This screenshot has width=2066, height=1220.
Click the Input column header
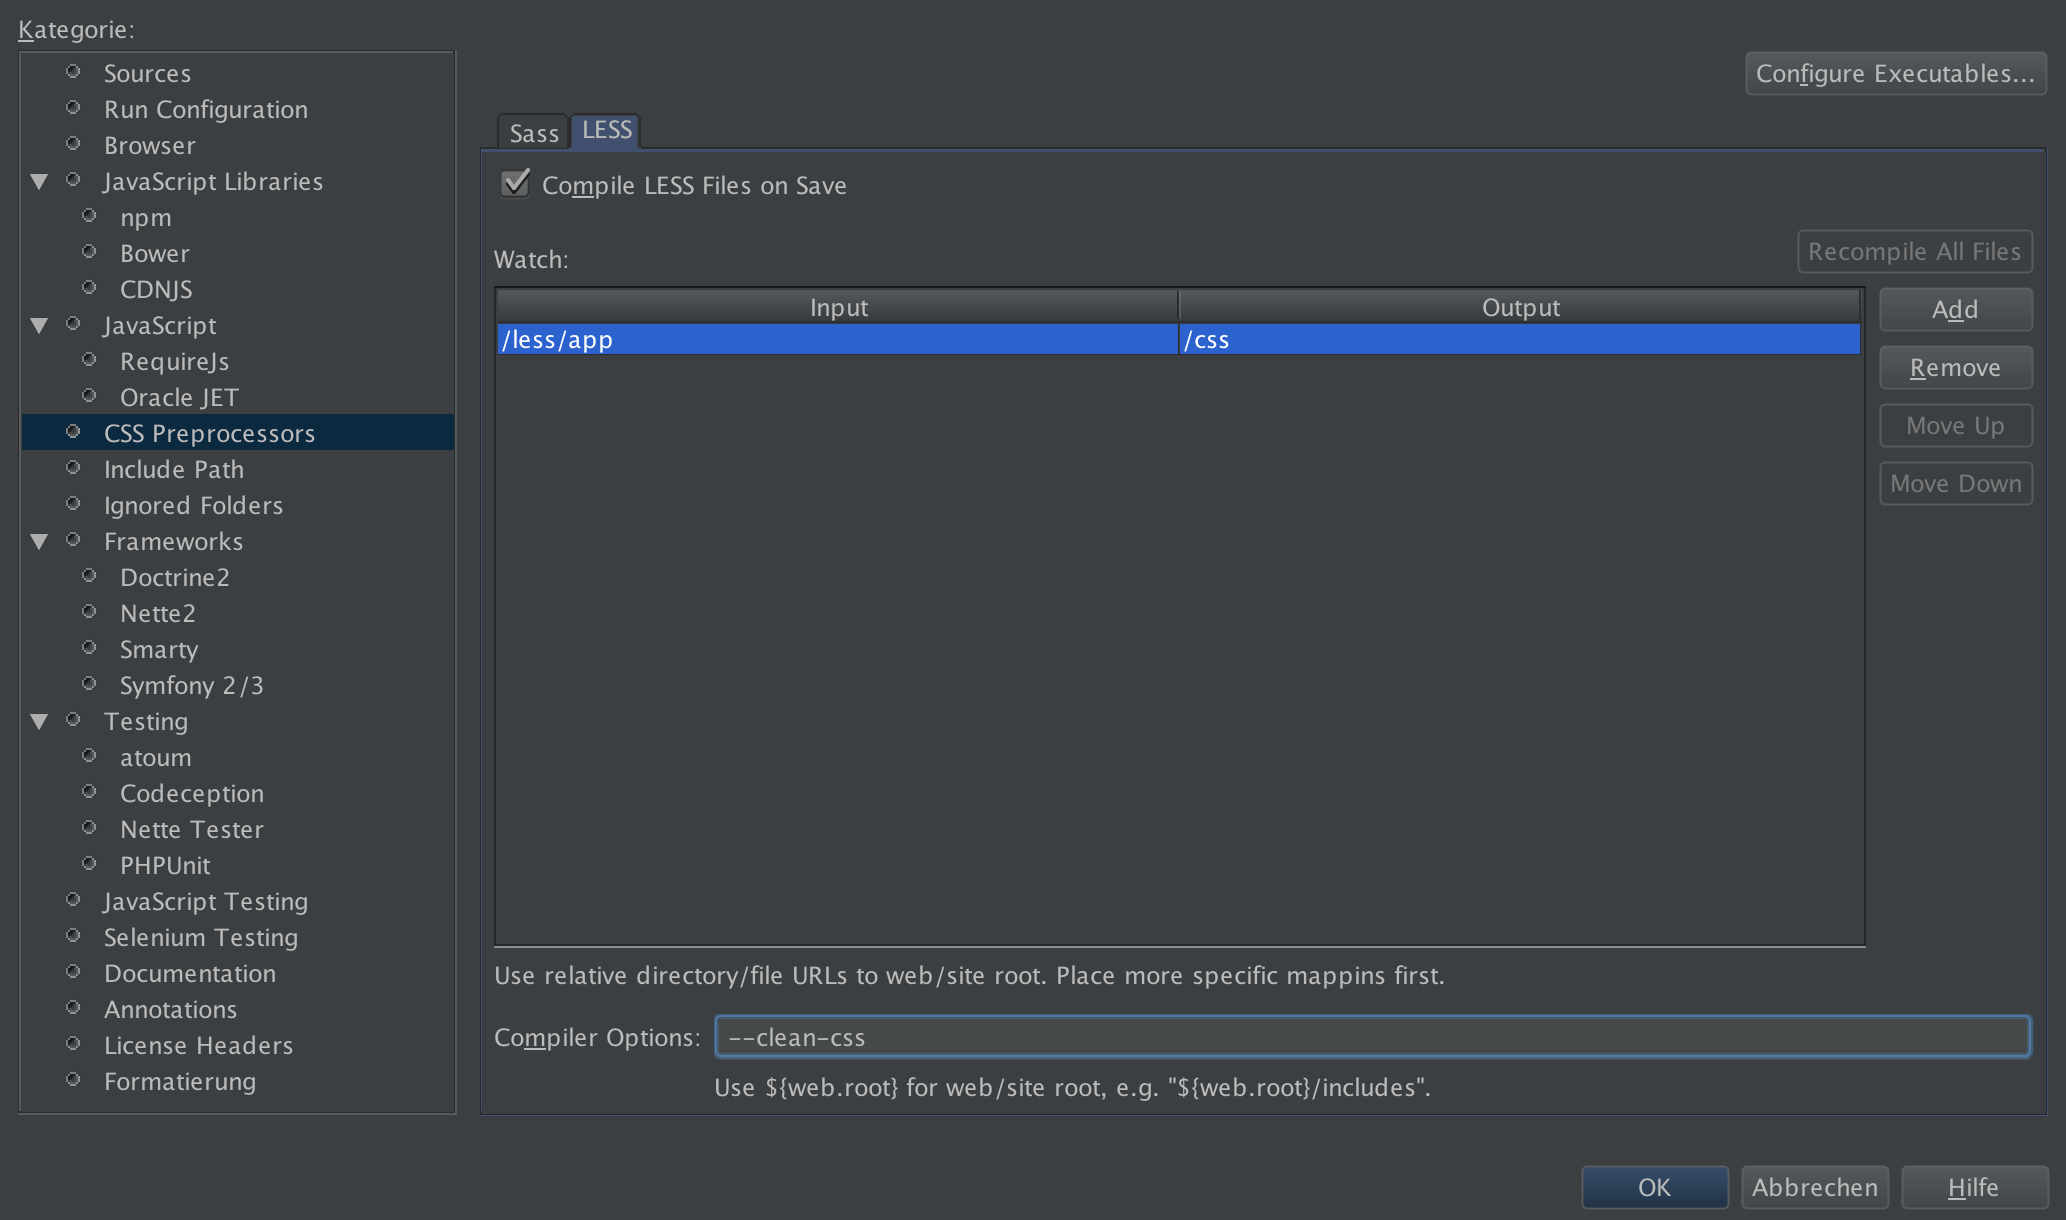pyautogui.click(x=838, y=307)
